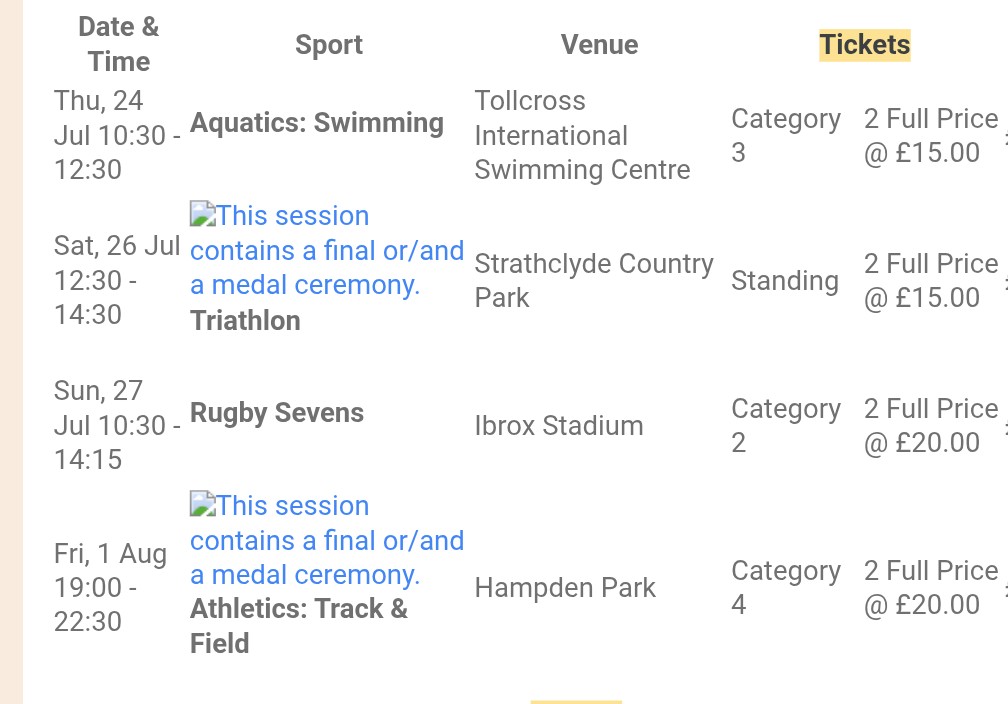Select the Rugby Sevens sport name
The image size is (1008, 704).
(x=277, y=413)
